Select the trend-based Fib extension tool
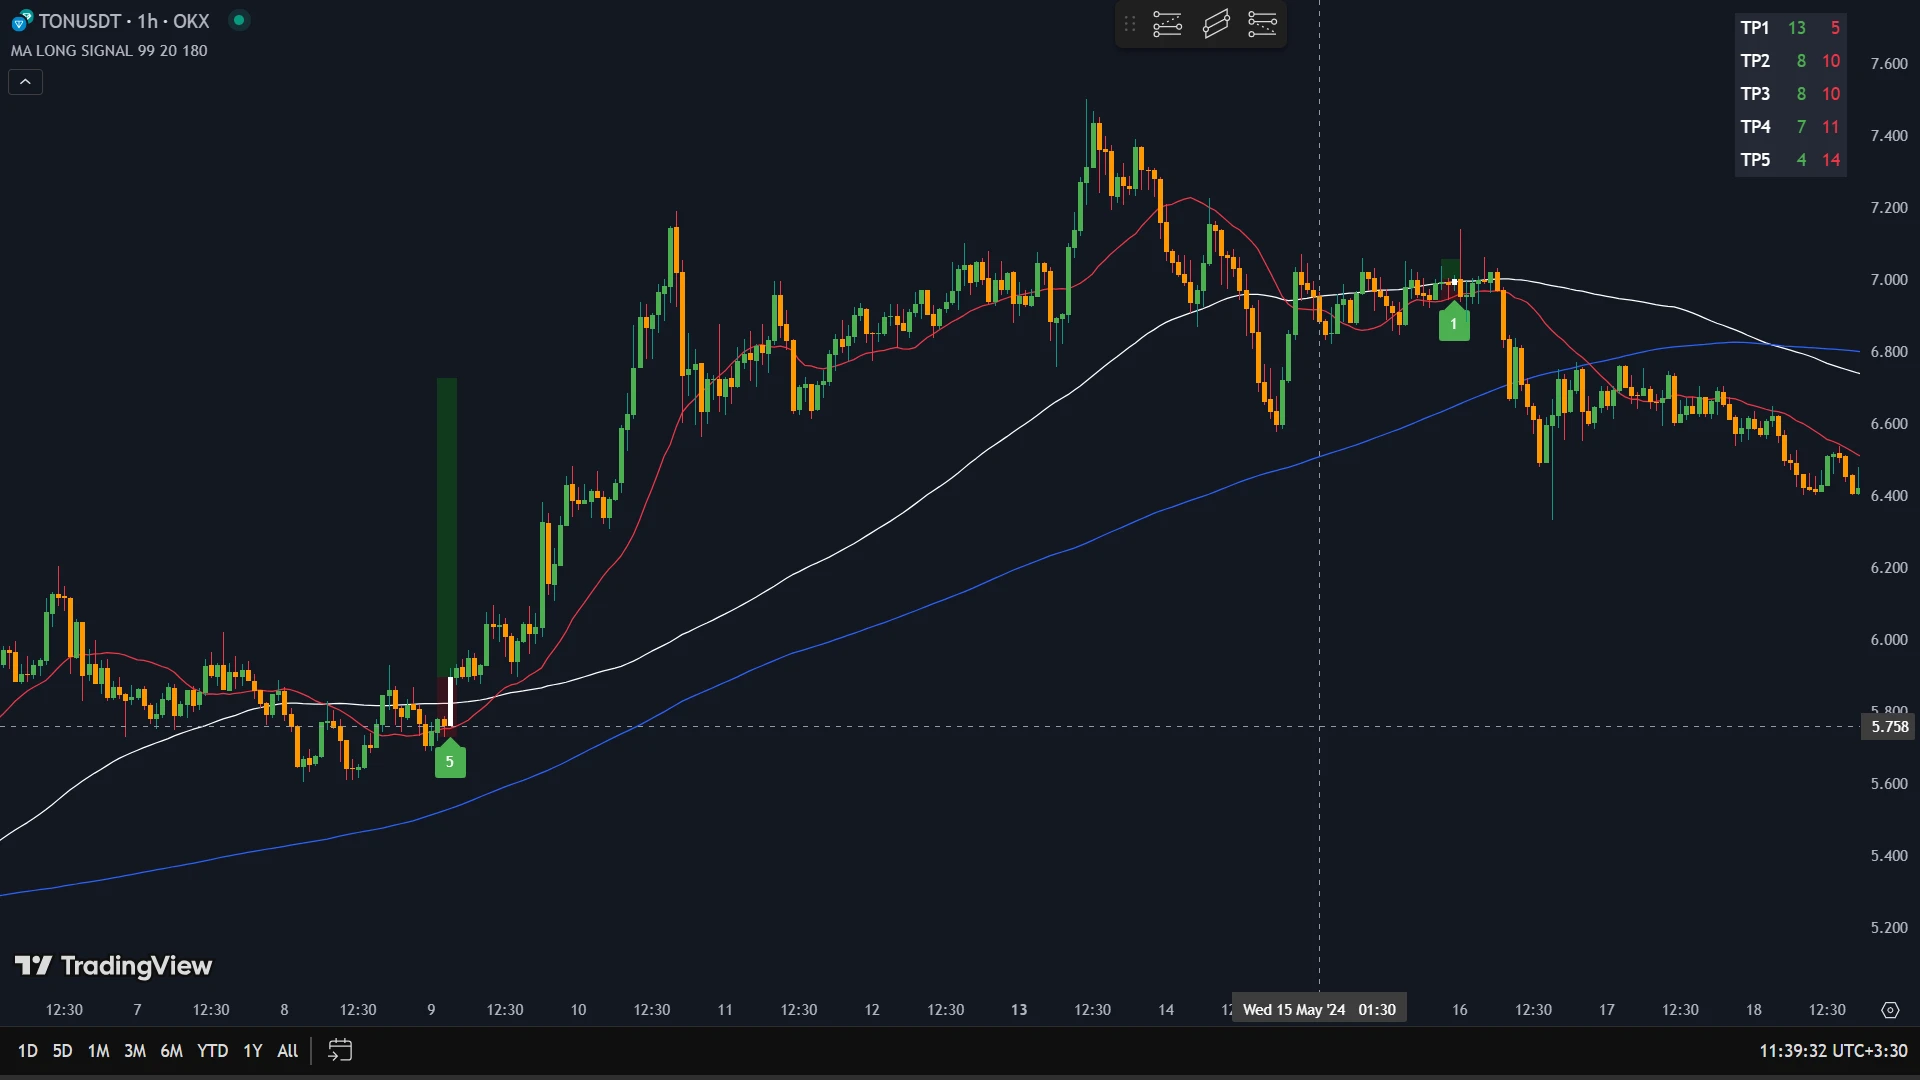The image size is (1920, 1080). [x=1262, y=24]
